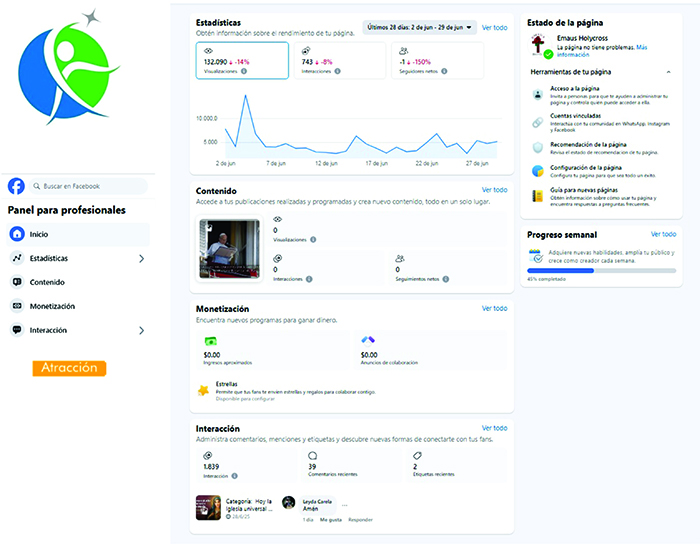Click the Estrellas star icon
This screenshot has width=700, height=549.
204,390
